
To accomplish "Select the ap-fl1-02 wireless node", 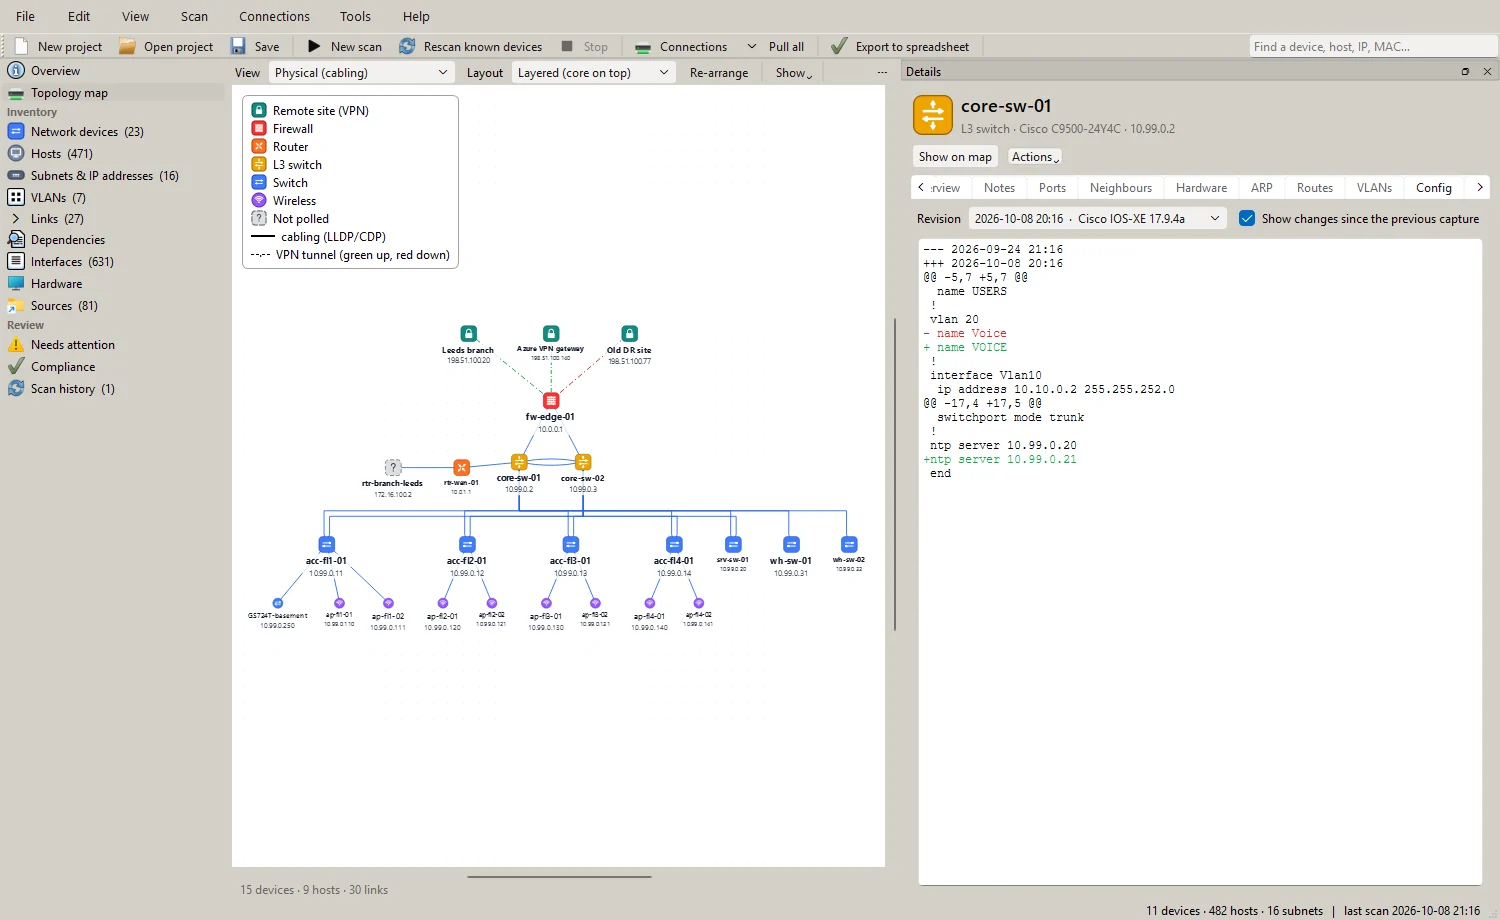I will [x=388, y=604].
